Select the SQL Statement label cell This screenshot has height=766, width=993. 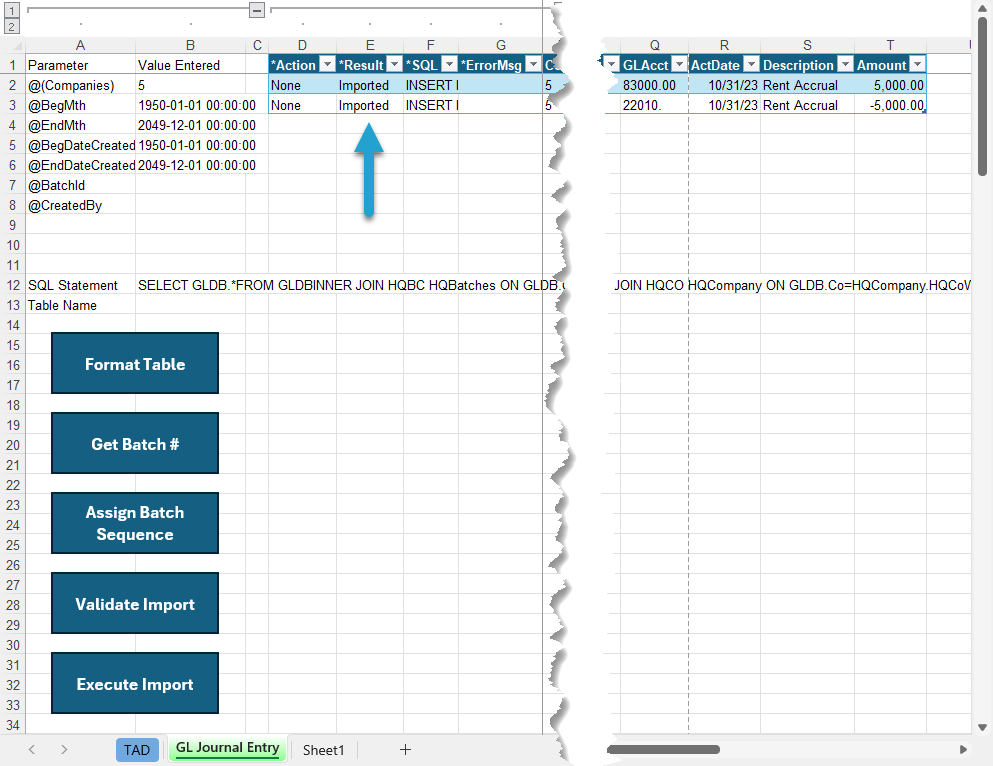80,285
